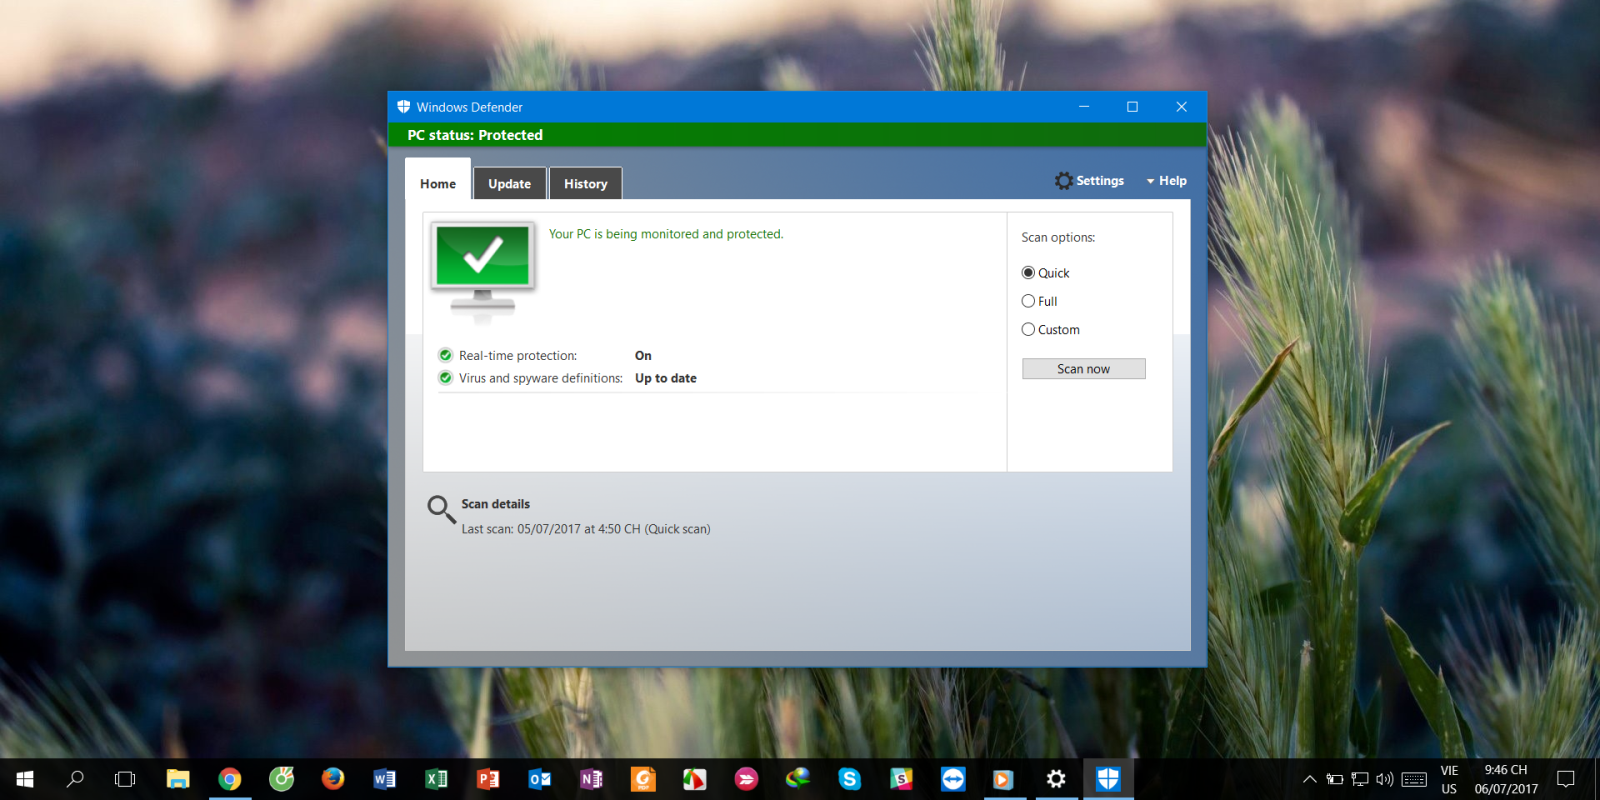Click the 'Your PC is being monitored' message
Screen dimensions: 1600x800
pos(666,234)
